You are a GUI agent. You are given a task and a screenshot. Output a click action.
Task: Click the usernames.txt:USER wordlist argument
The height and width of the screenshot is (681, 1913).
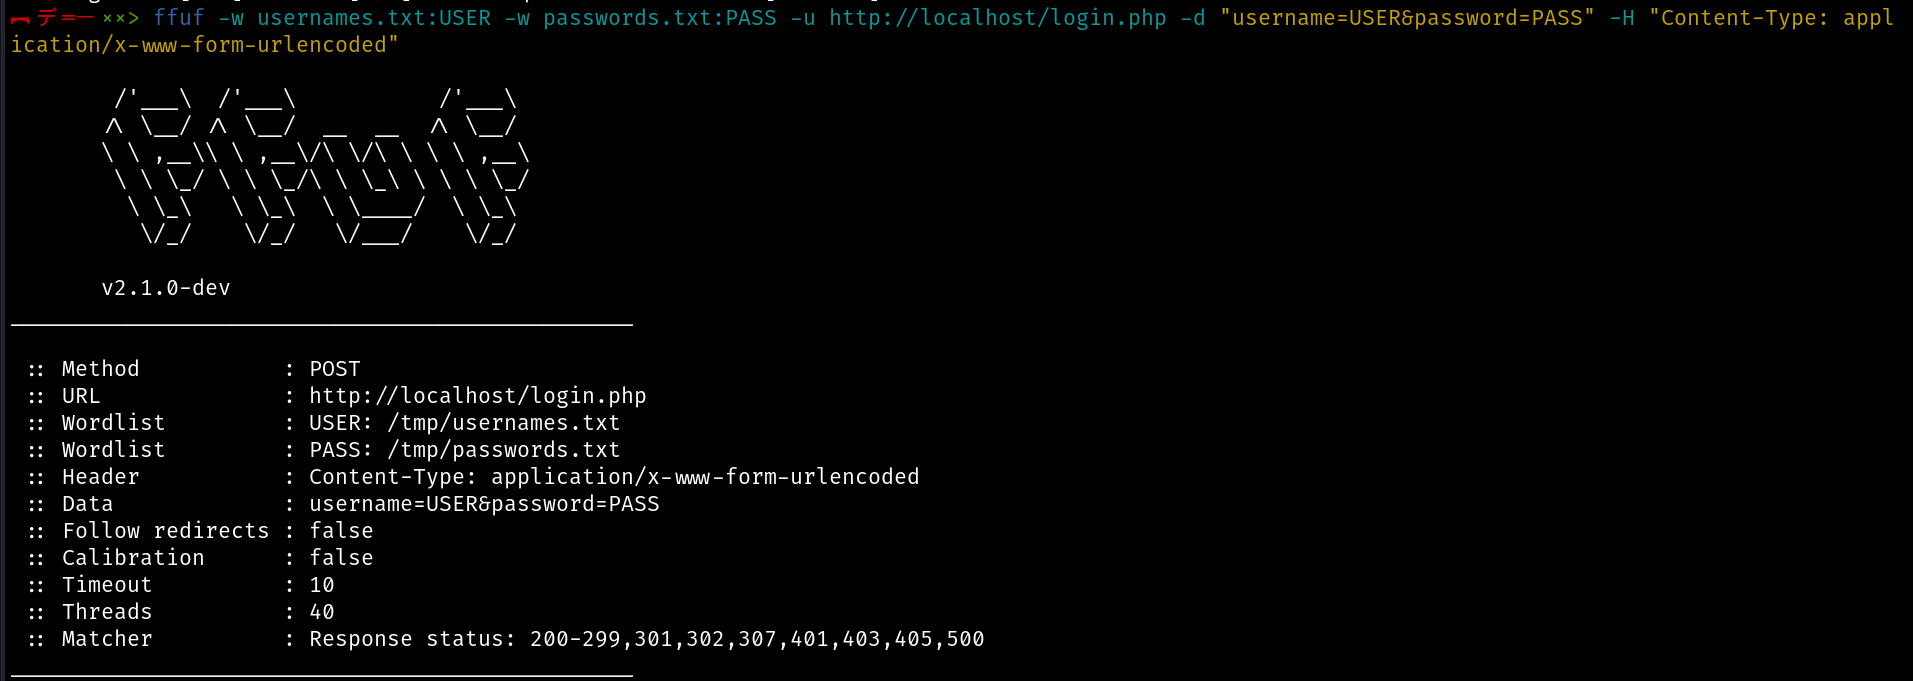coord(374,18)
